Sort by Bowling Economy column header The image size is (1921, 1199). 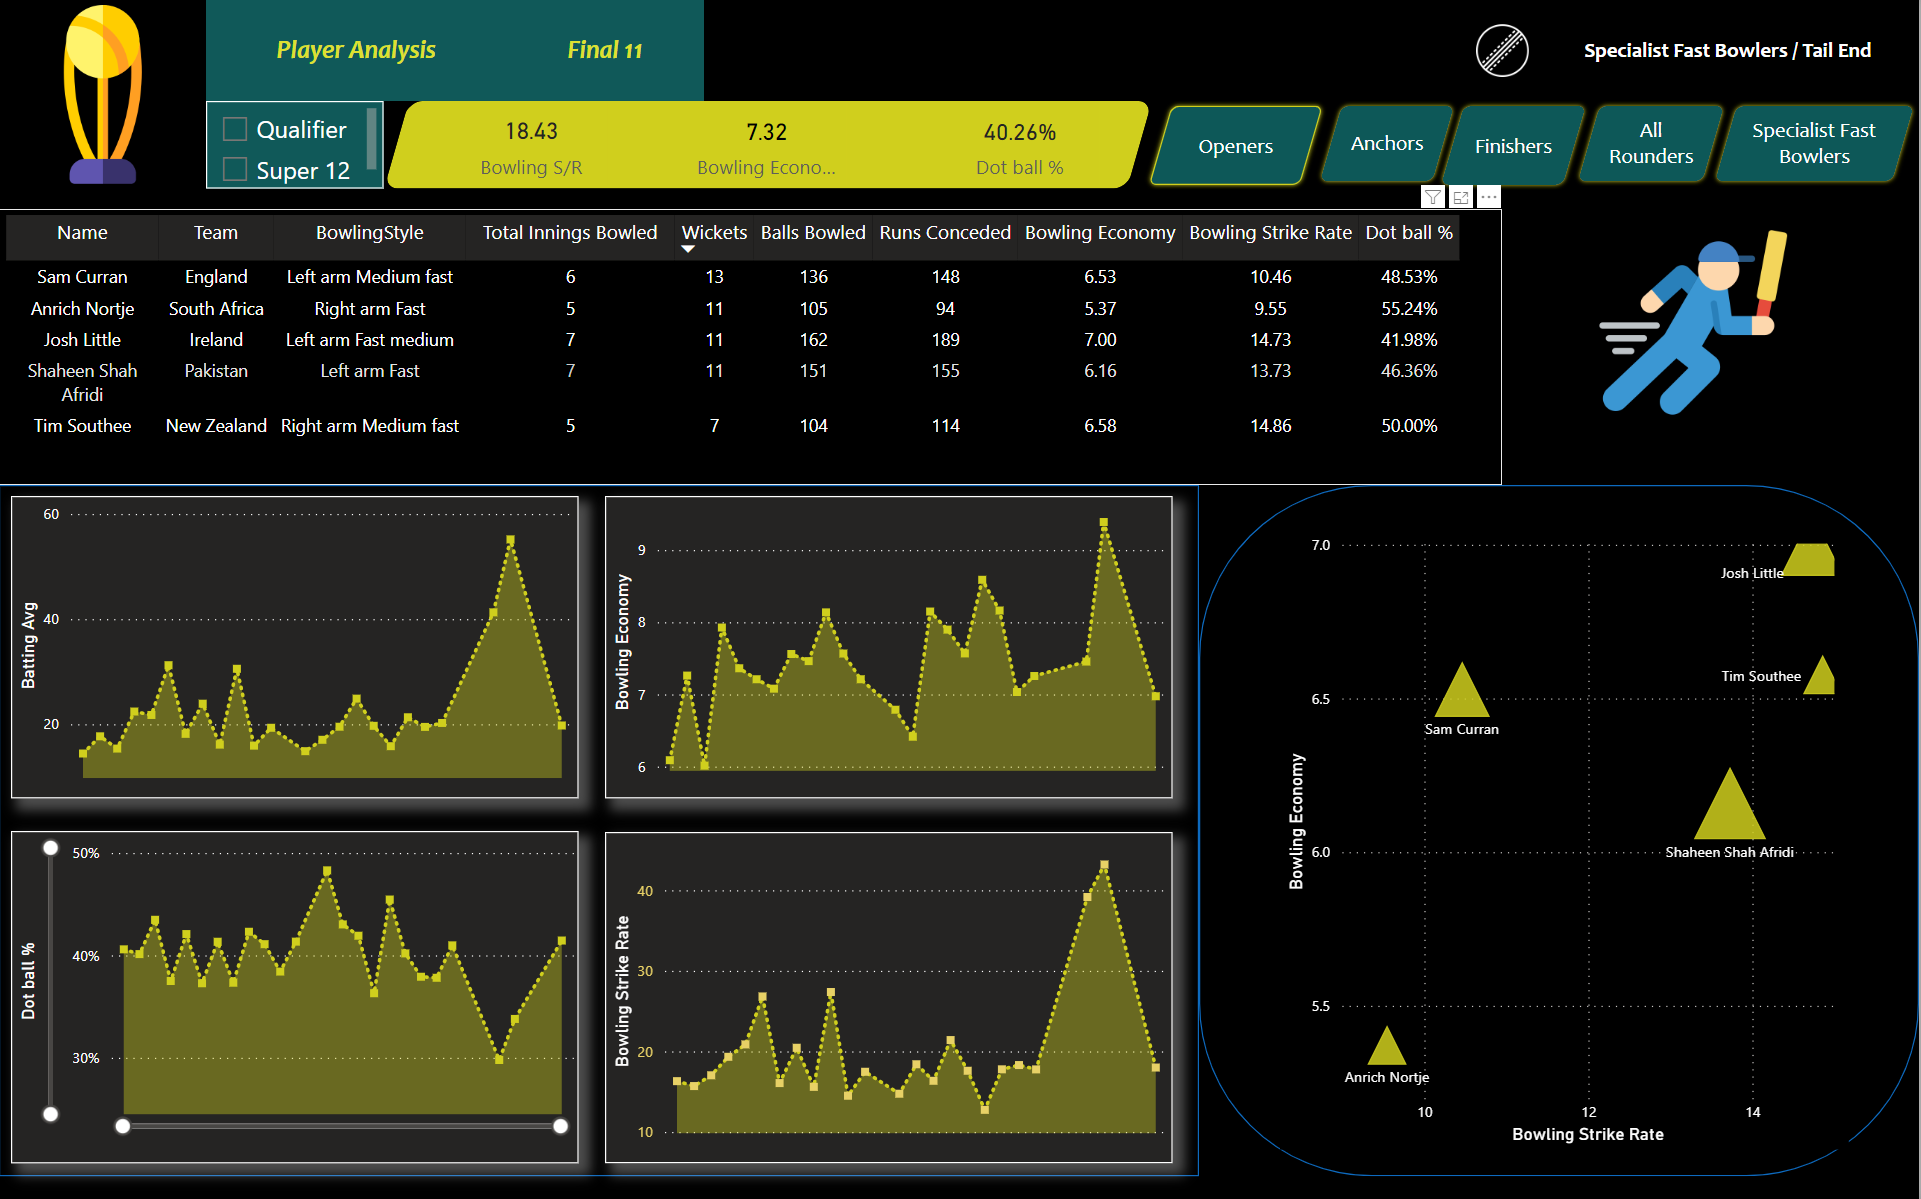[x=1099, y=233]
